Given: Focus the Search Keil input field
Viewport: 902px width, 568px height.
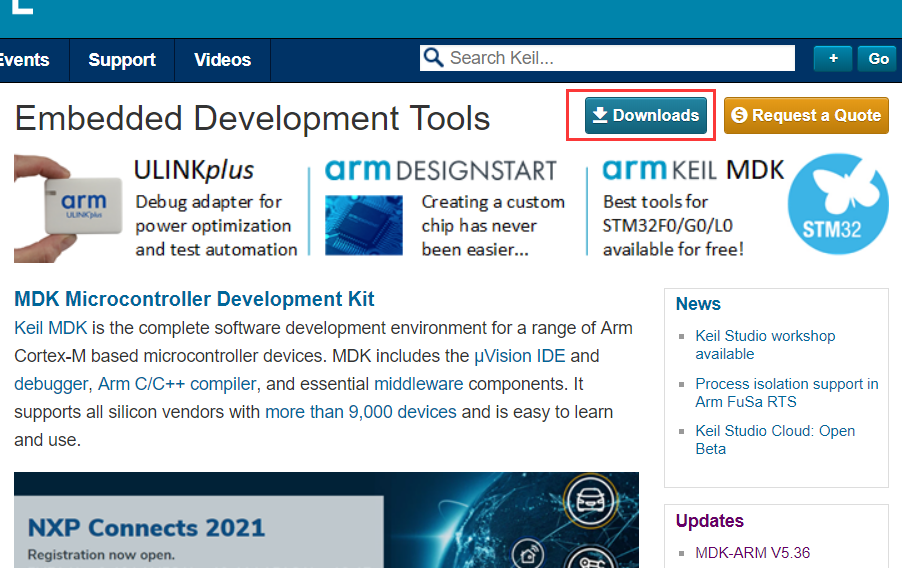Looking at the screenshot, I should (x=607, y=58).
